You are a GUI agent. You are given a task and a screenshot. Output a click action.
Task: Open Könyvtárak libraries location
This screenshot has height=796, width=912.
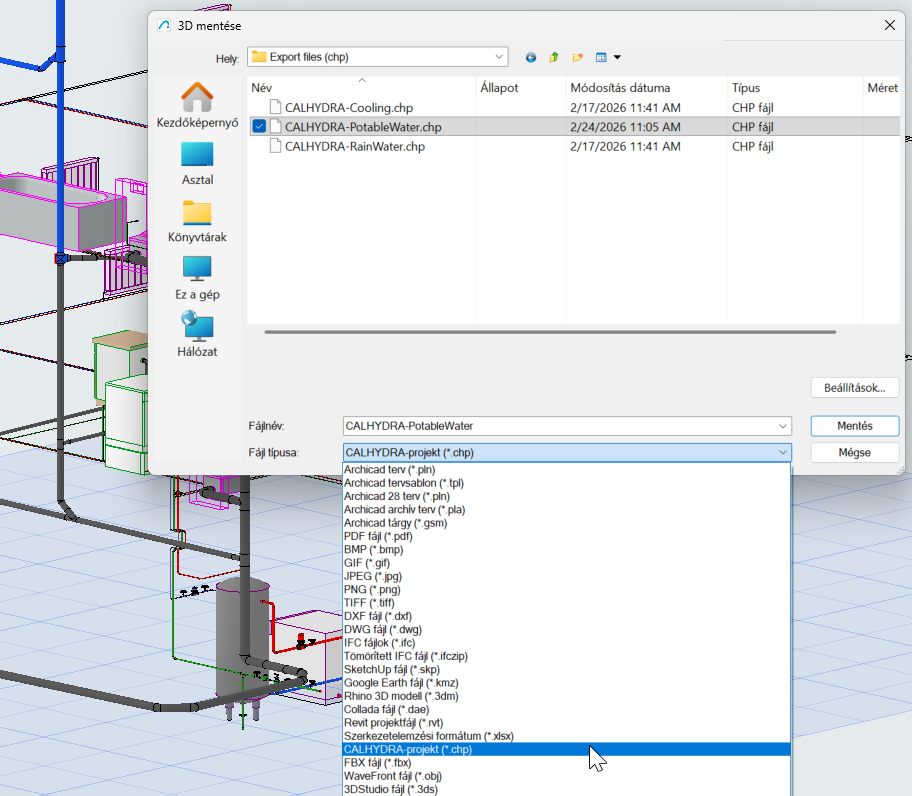(197, 221)
